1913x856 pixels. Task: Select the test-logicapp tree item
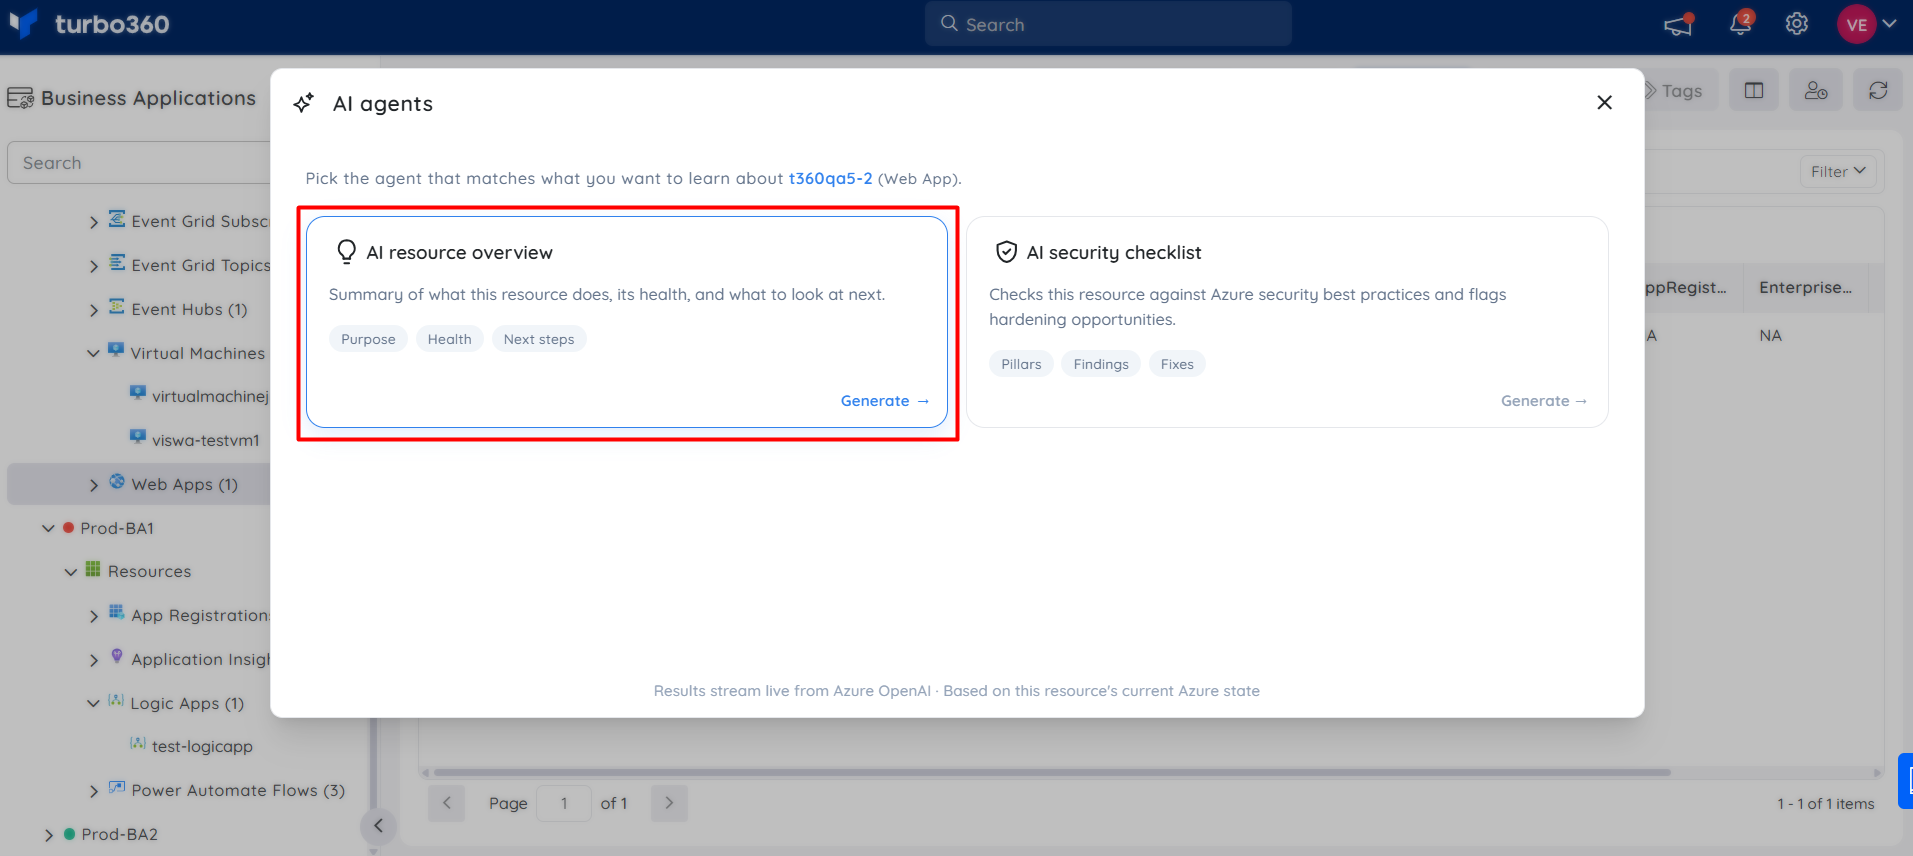pos(202,746)
